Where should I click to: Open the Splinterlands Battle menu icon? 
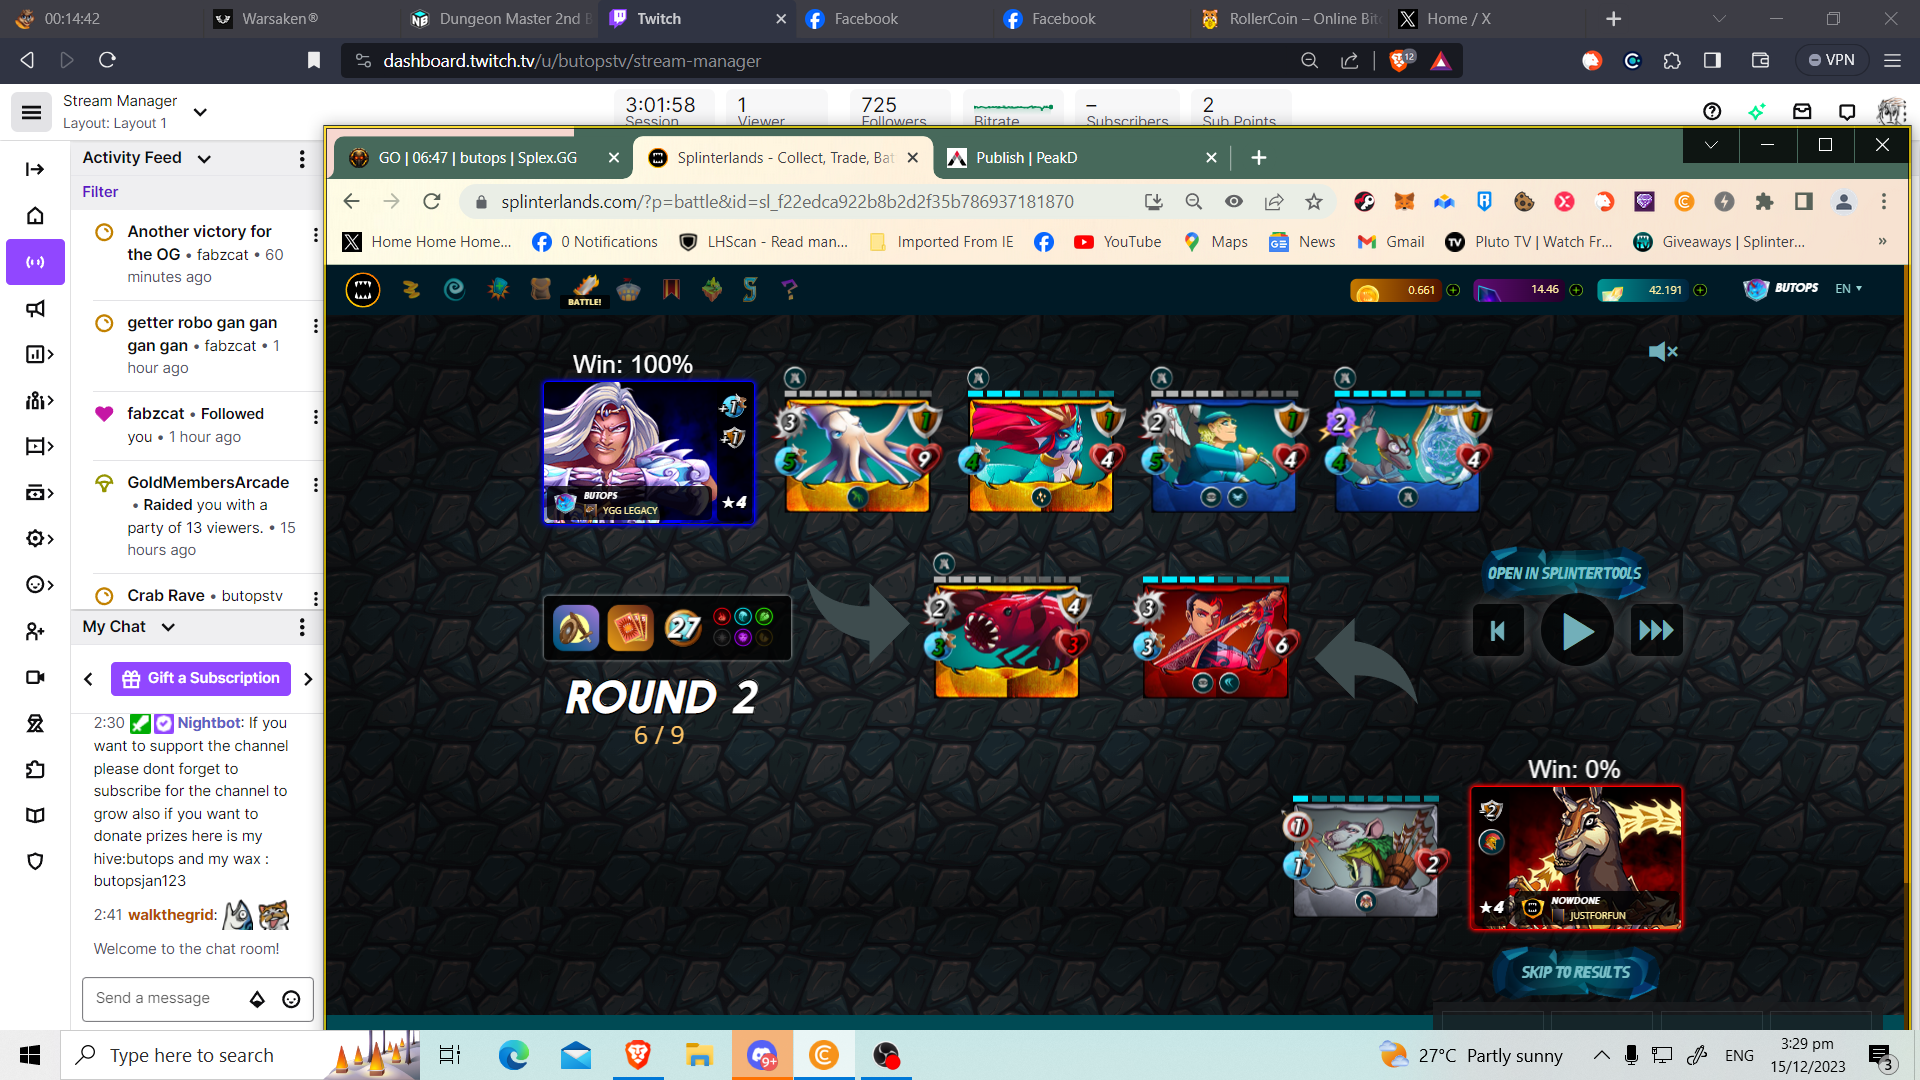(585, 290)
